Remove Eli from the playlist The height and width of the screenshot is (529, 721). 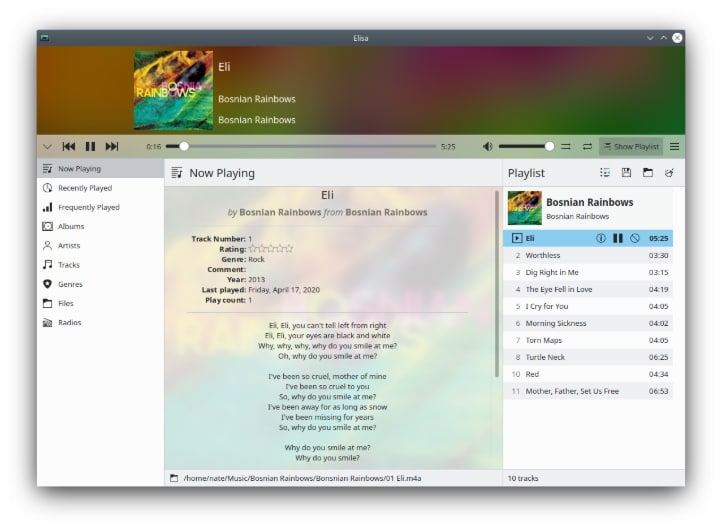pyautogui.click(x=635, y=238)
